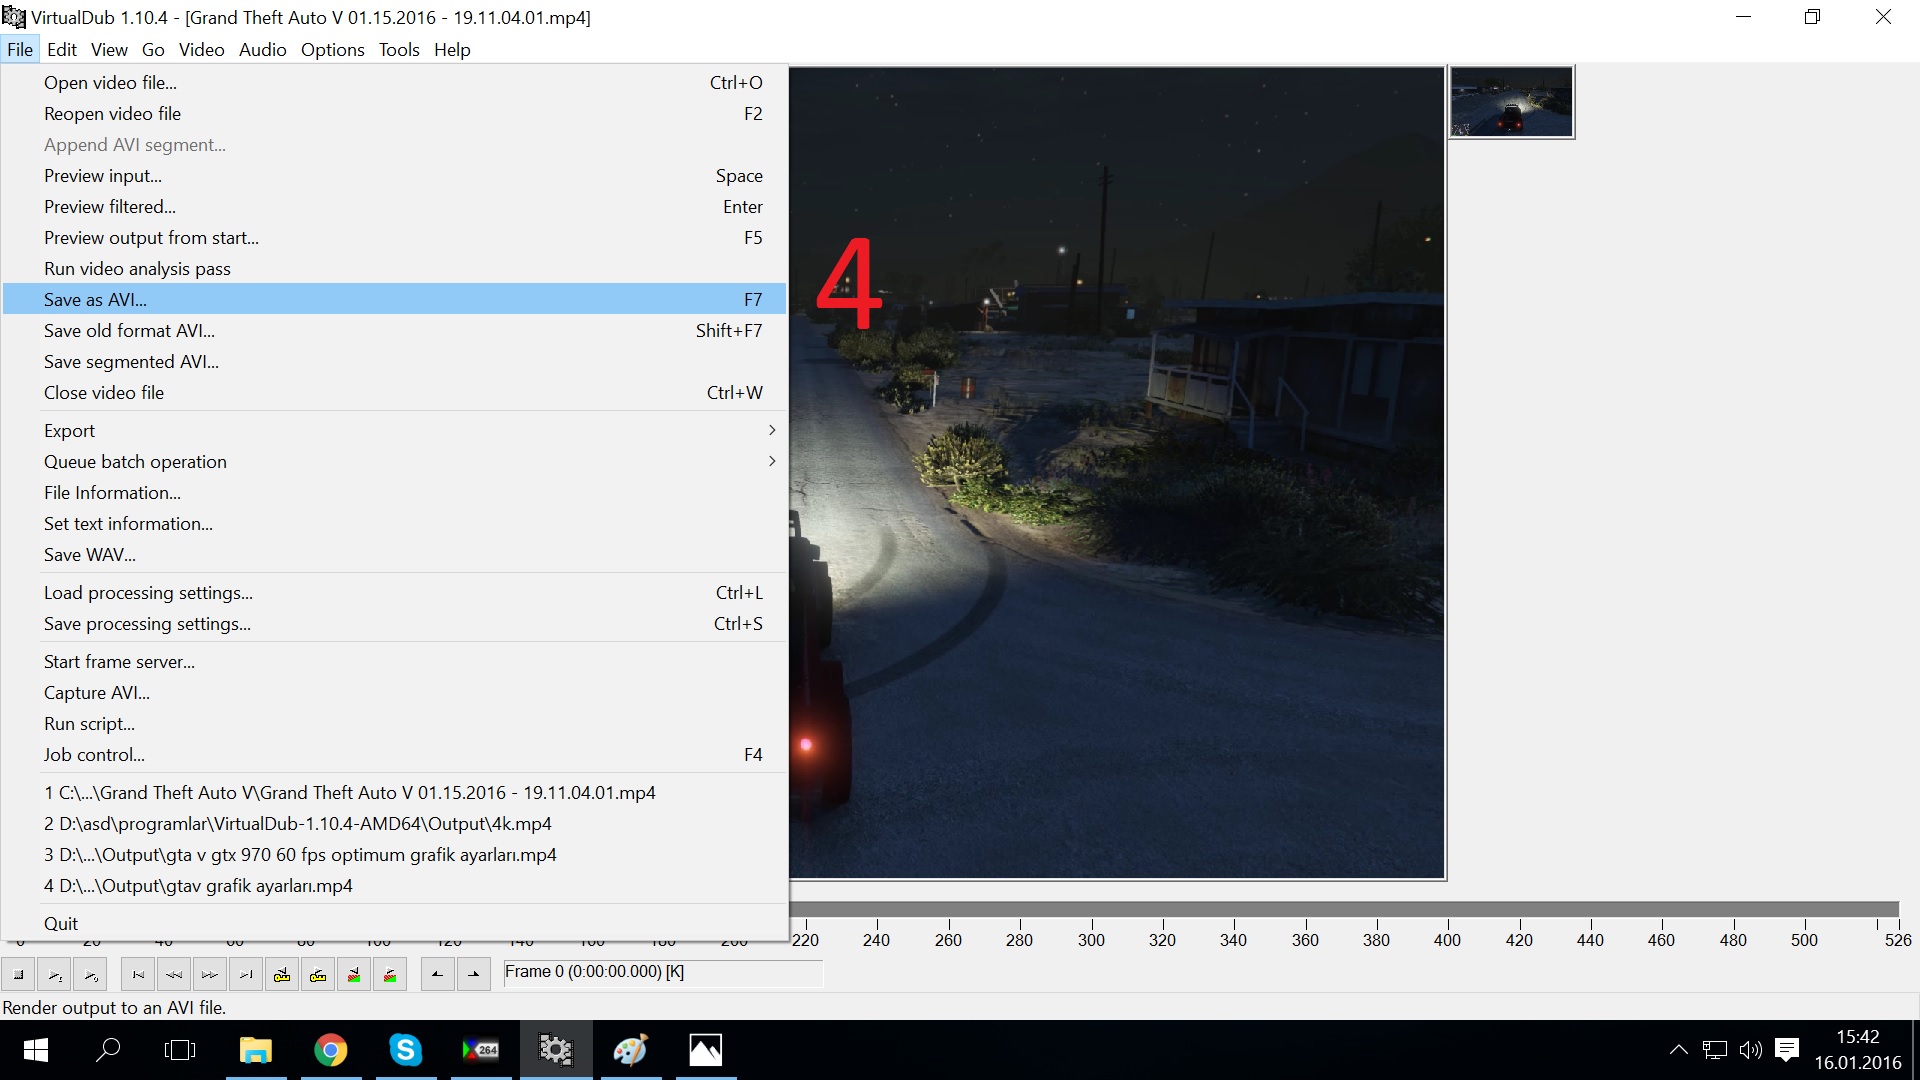The image size is (1920, 1080).
Task: Set selection start mark-in
Action: point(437,974)
